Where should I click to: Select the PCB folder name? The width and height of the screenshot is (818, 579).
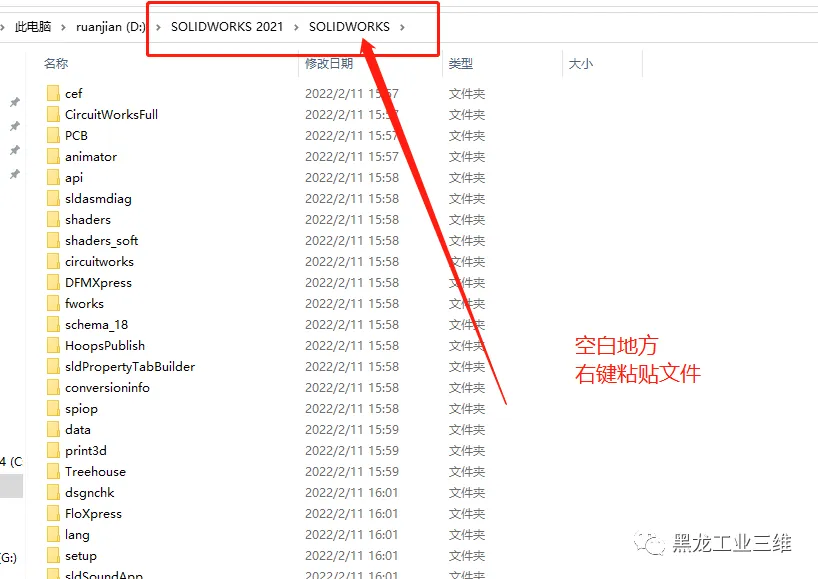[x=76, y=136]
